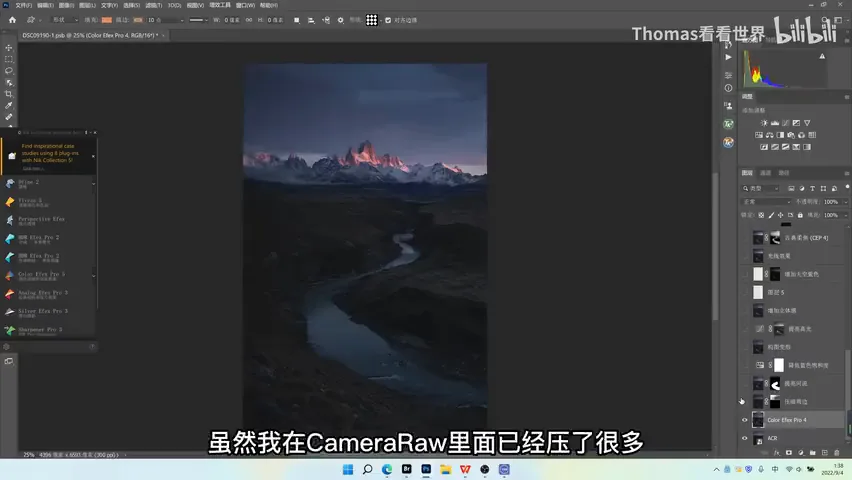The height and width of the screenshot is (480, 852).
Task: Click the delete layer trash icon
Action: click(837, 452)
